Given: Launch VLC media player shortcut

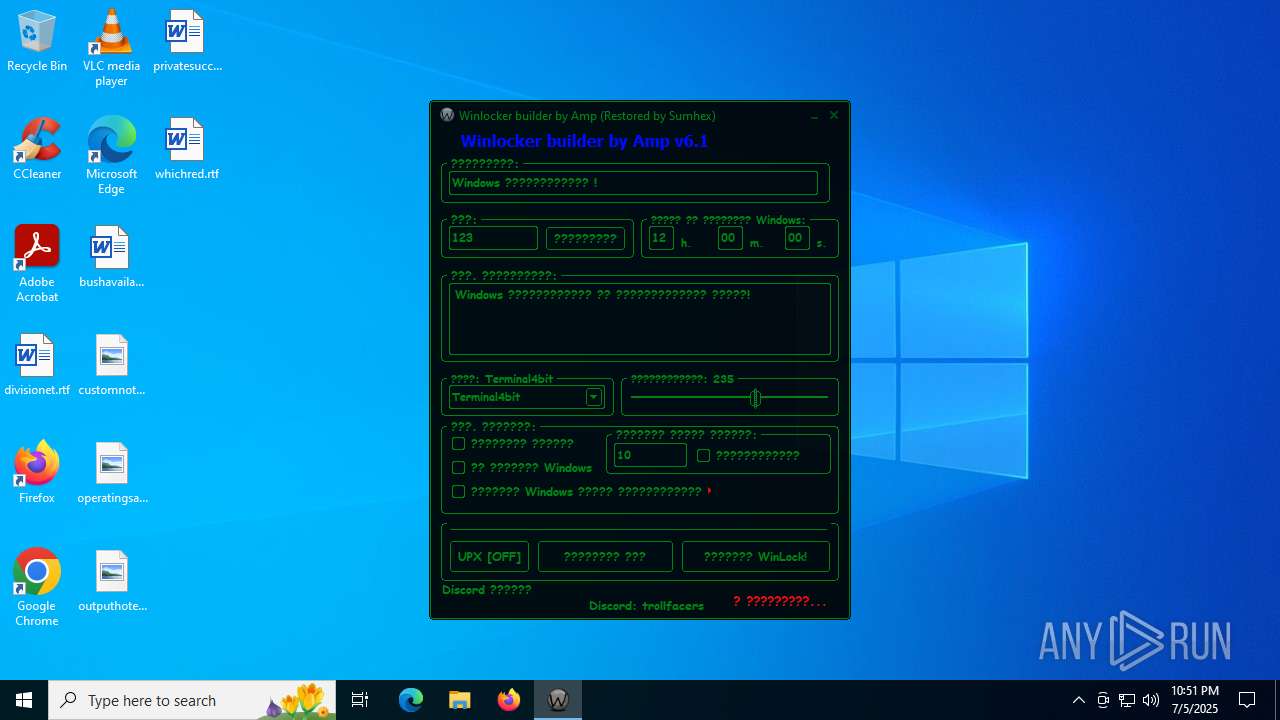Looking at the screenshot, I should tap(111, 48).
